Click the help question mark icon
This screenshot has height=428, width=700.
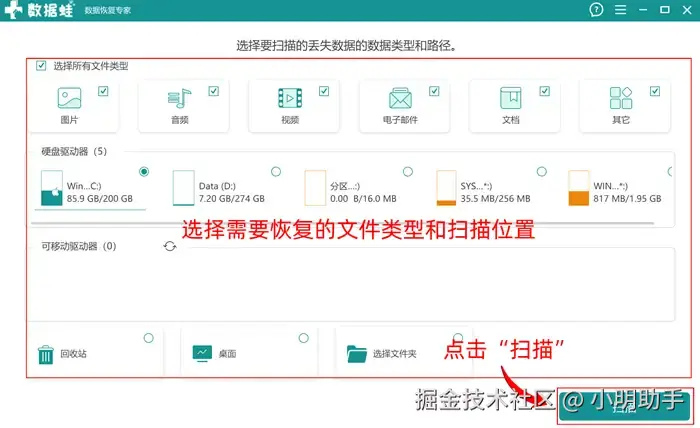pos(596,9)
